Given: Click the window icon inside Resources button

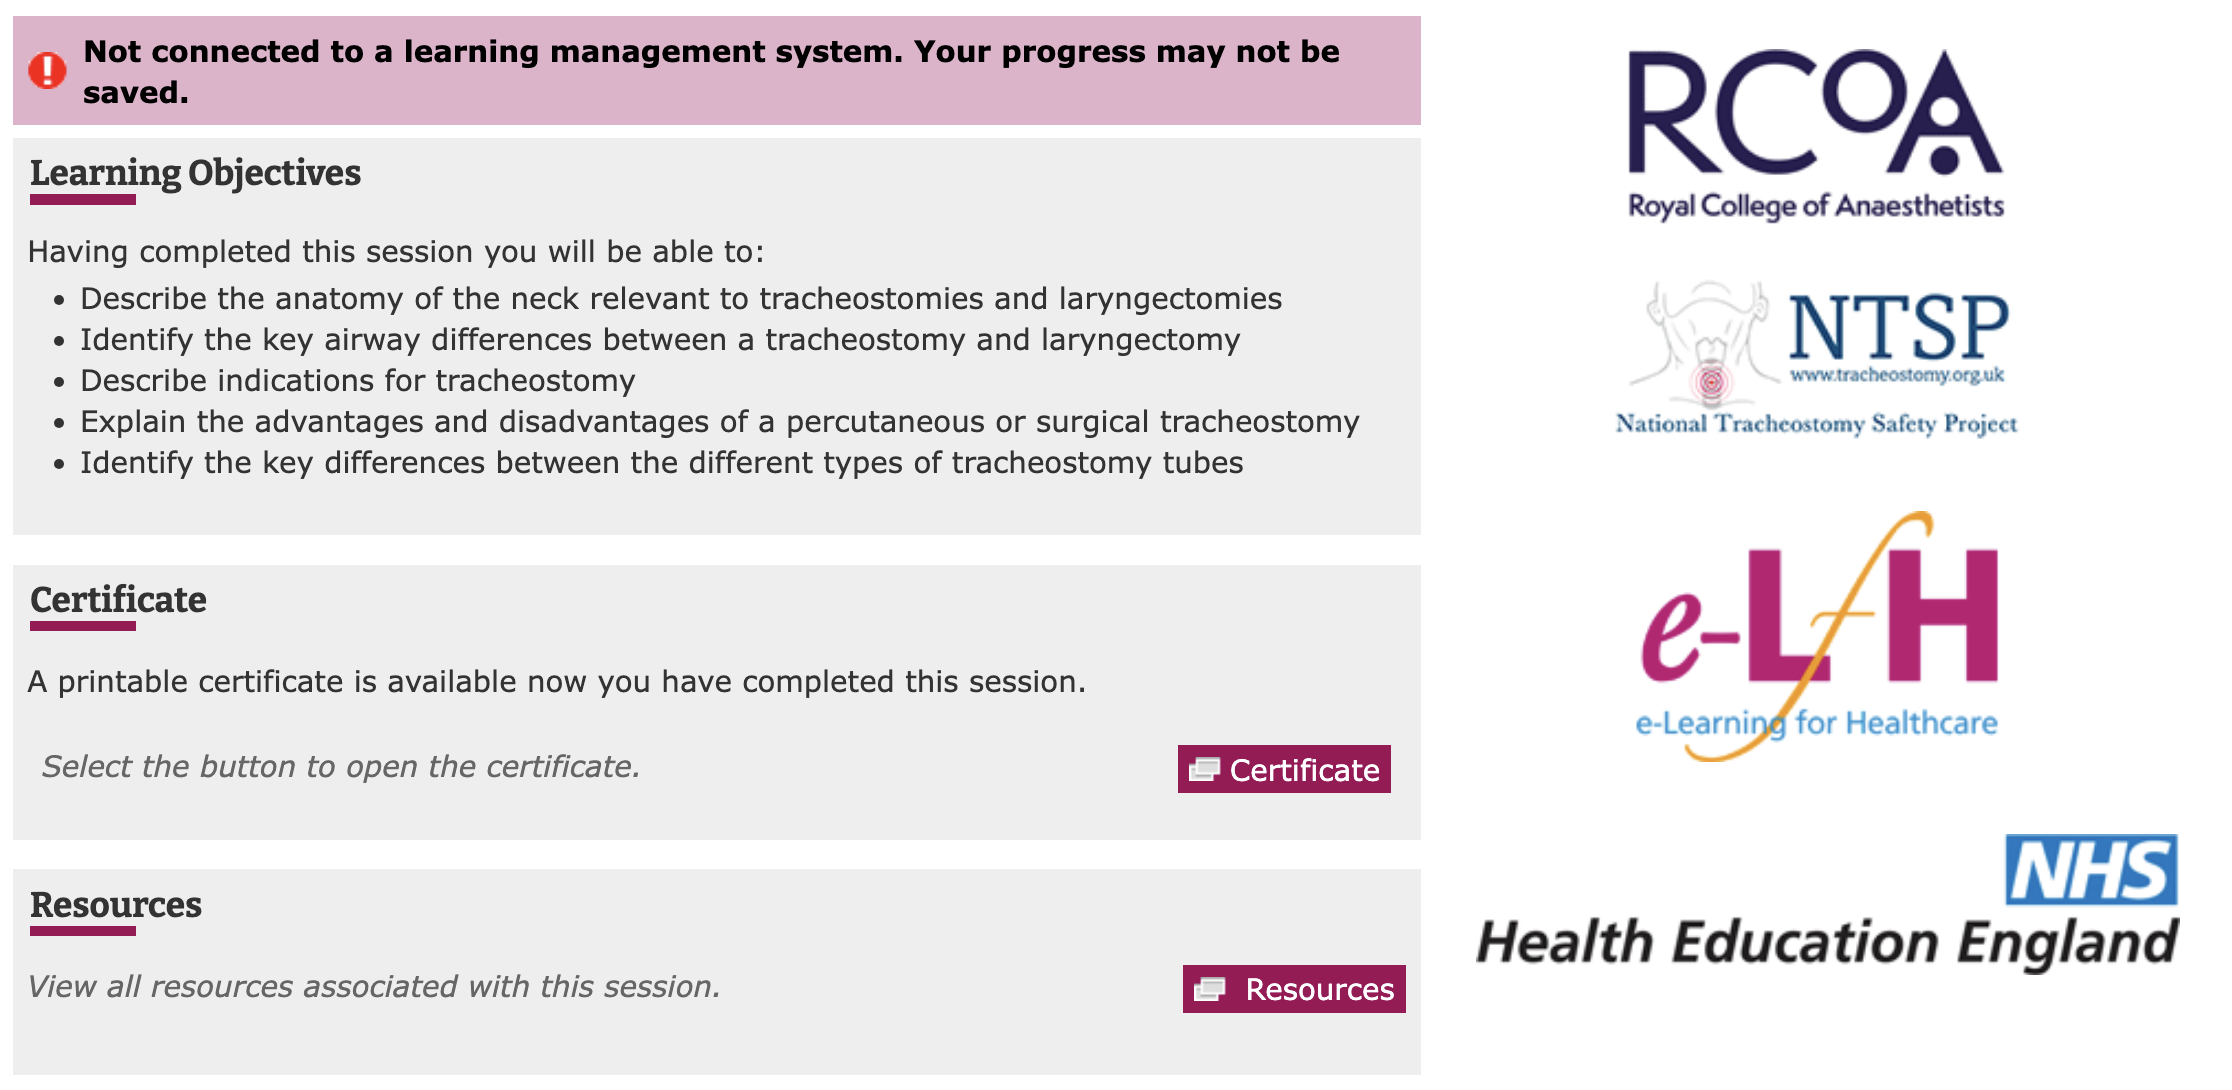Looking at the screenshot, I should click(x=1210, y=989).
